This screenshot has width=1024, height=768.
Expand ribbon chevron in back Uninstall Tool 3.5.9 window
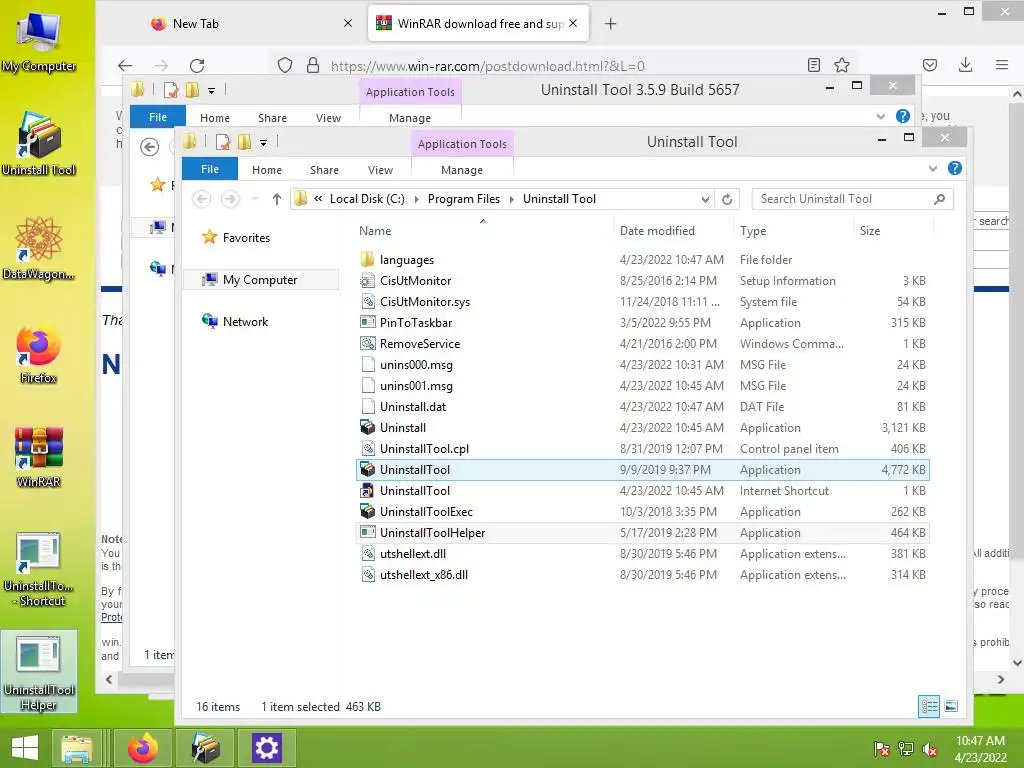click(x=880, y=116)
